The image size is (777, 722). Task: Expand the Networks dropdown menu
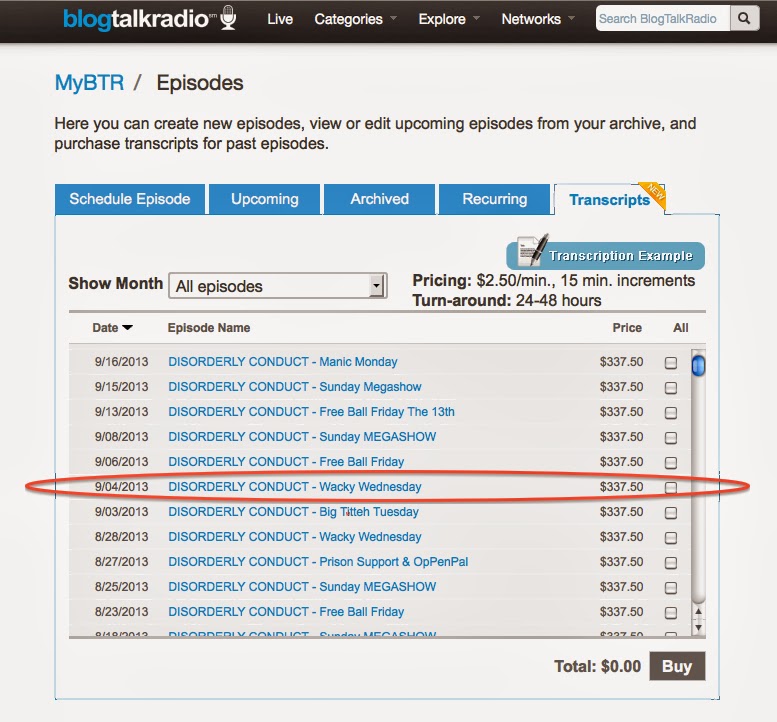coord(538,19)
